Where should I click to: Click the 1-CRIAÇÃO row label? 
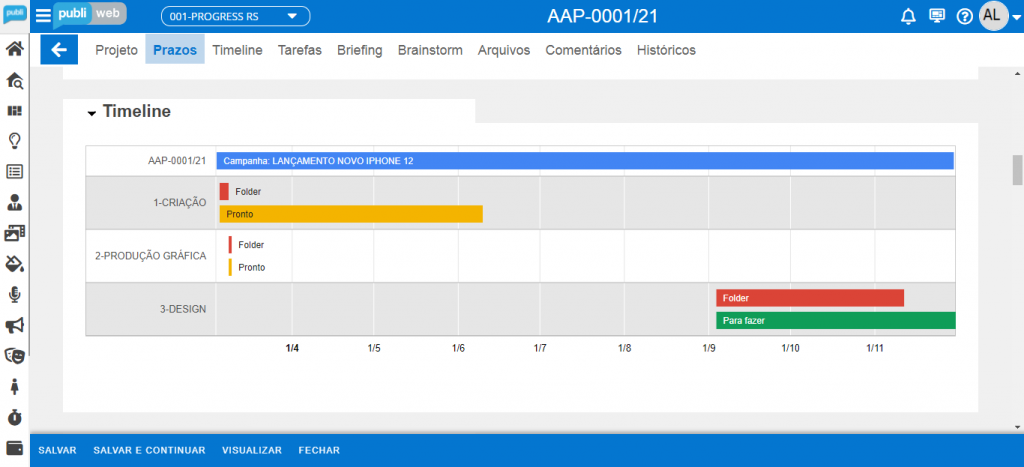coord(180,202)
